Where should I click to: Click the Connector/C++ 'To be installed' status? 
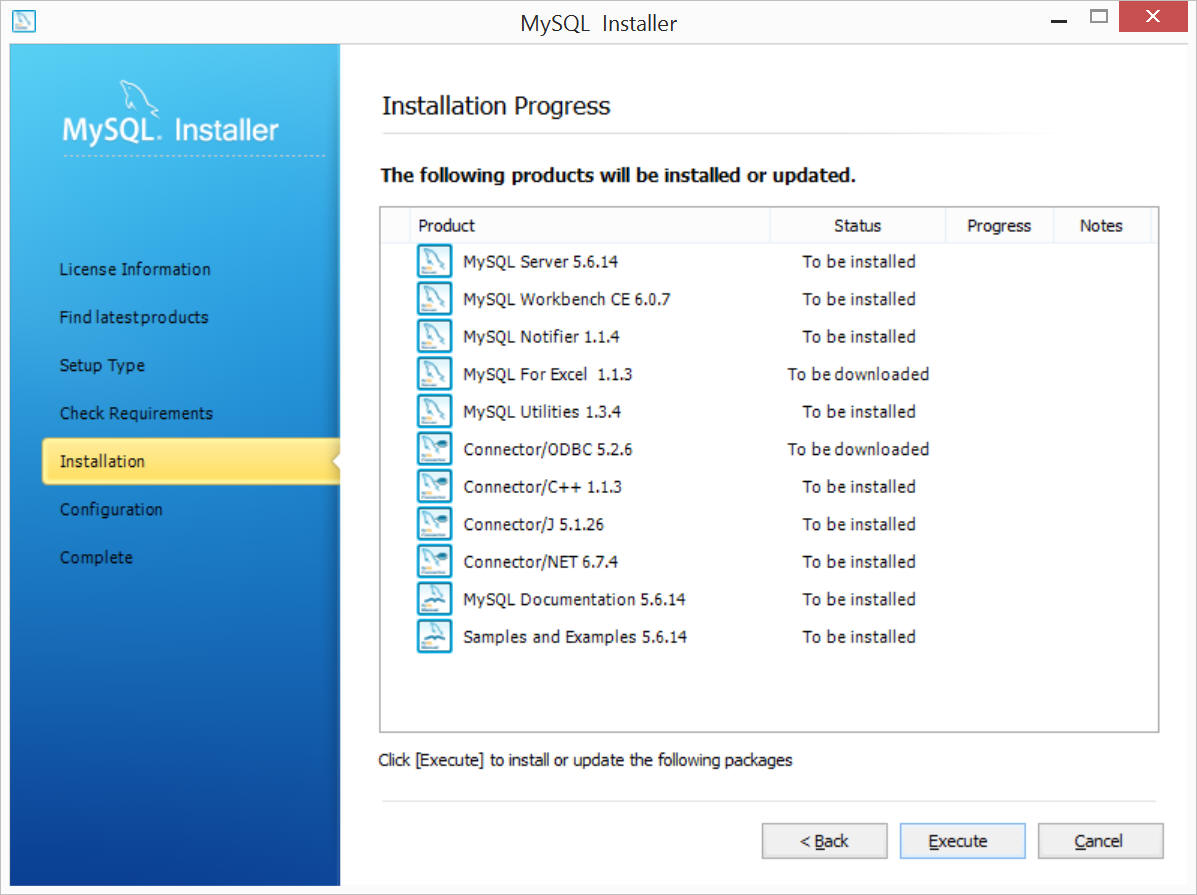click(x=859, y=486)
